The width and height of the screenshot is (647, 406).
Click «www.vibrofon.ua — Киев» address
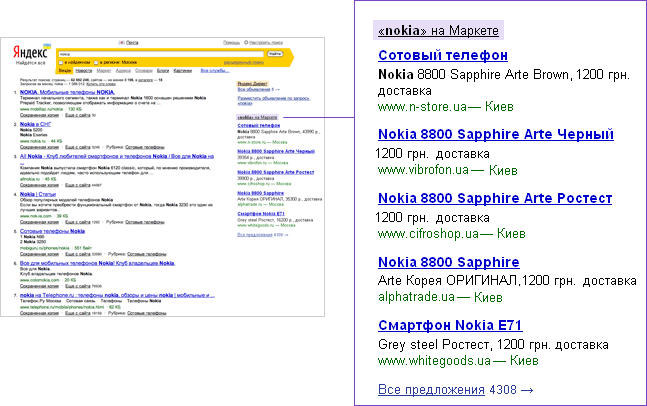coord(447,170)
